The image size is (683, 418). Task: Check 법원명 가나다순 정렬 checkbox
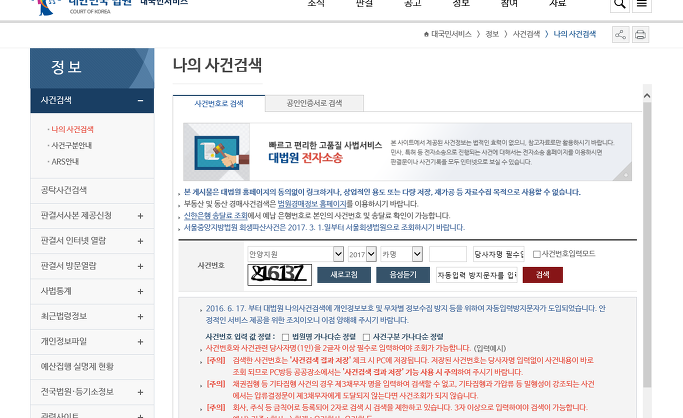coord(285,337)
